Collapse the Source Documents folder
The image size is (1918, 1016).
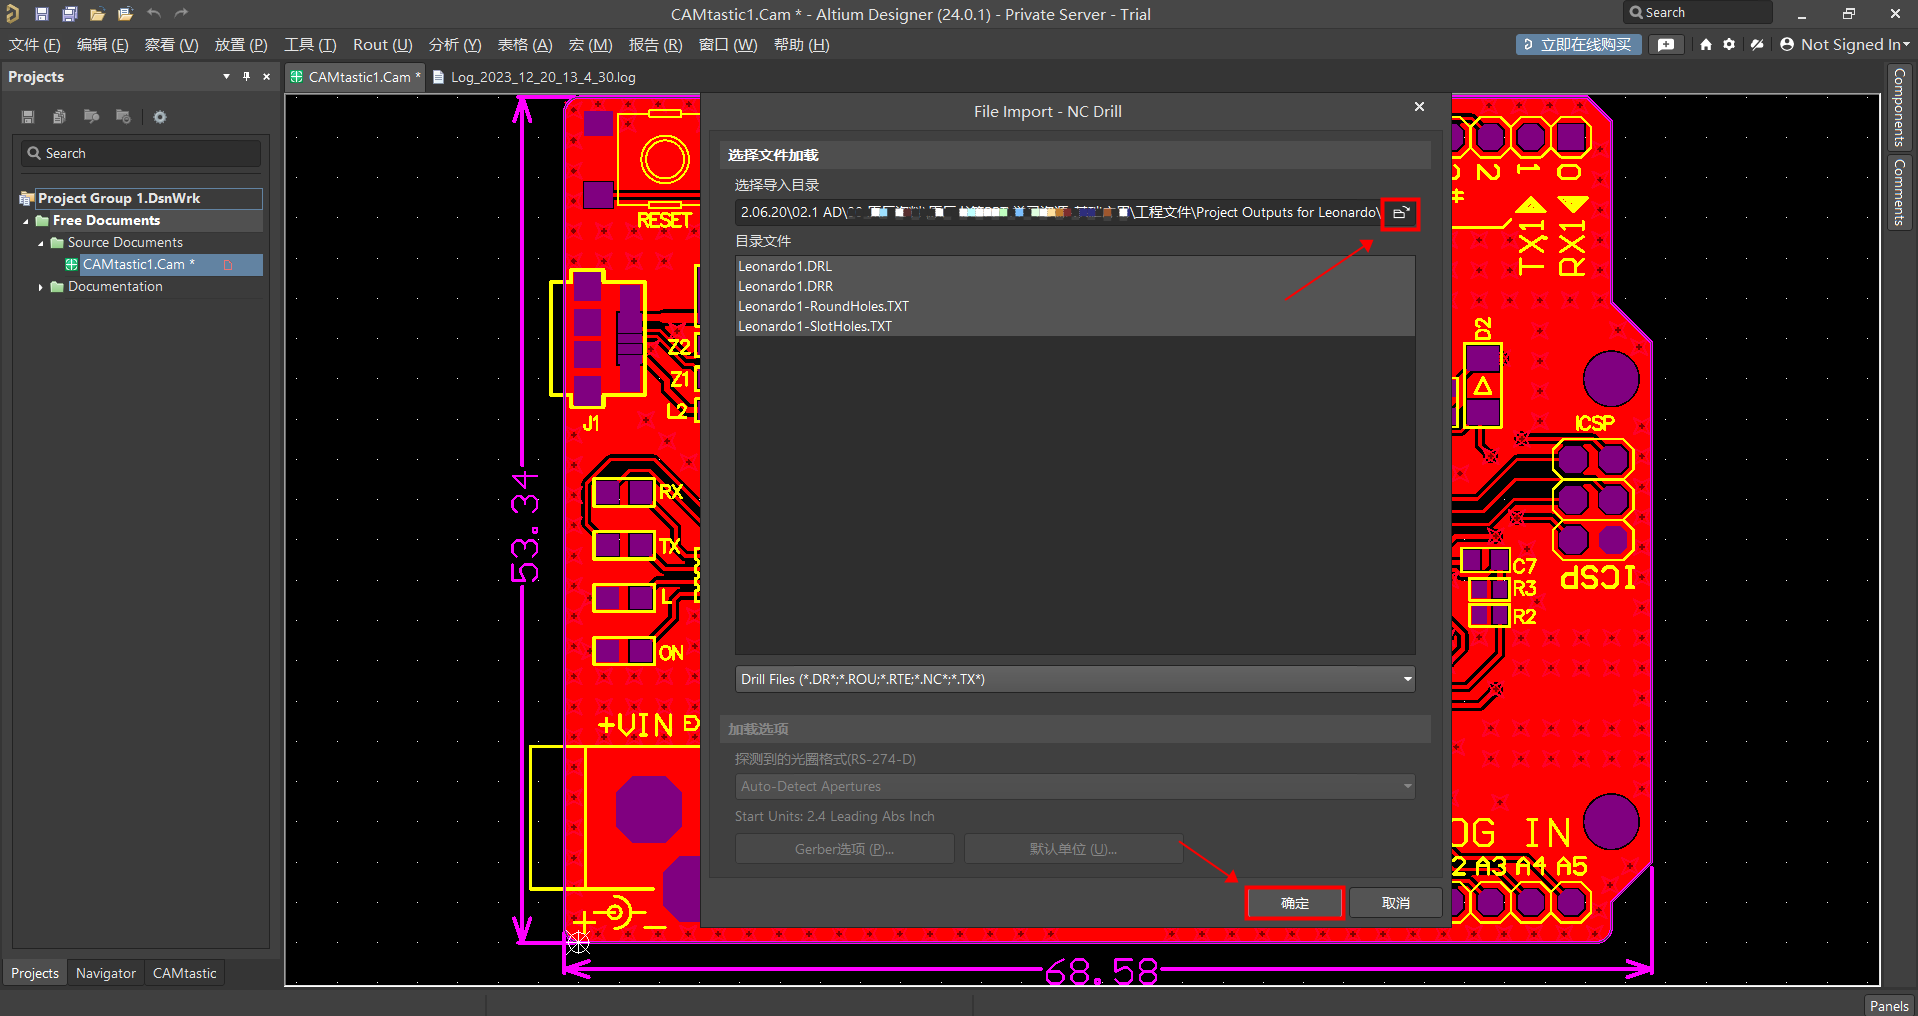point(41,243)
